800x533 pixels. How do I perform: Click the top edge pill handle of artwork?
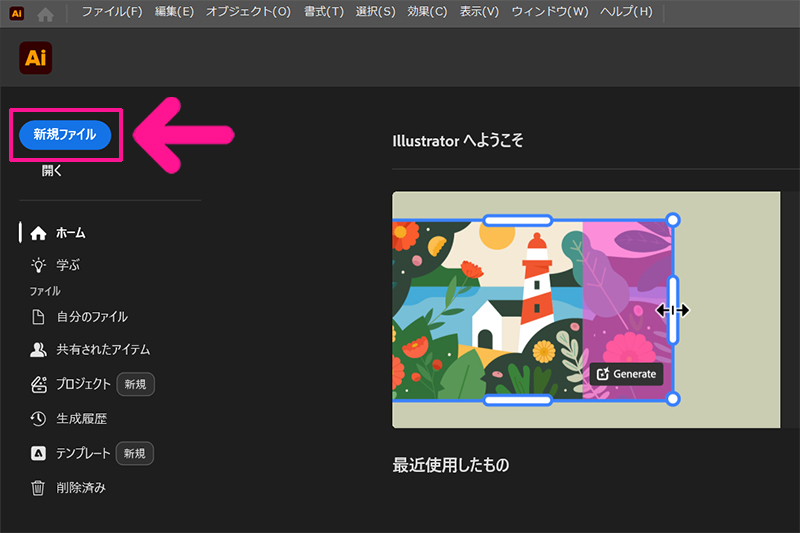click(x=518, y=220)
